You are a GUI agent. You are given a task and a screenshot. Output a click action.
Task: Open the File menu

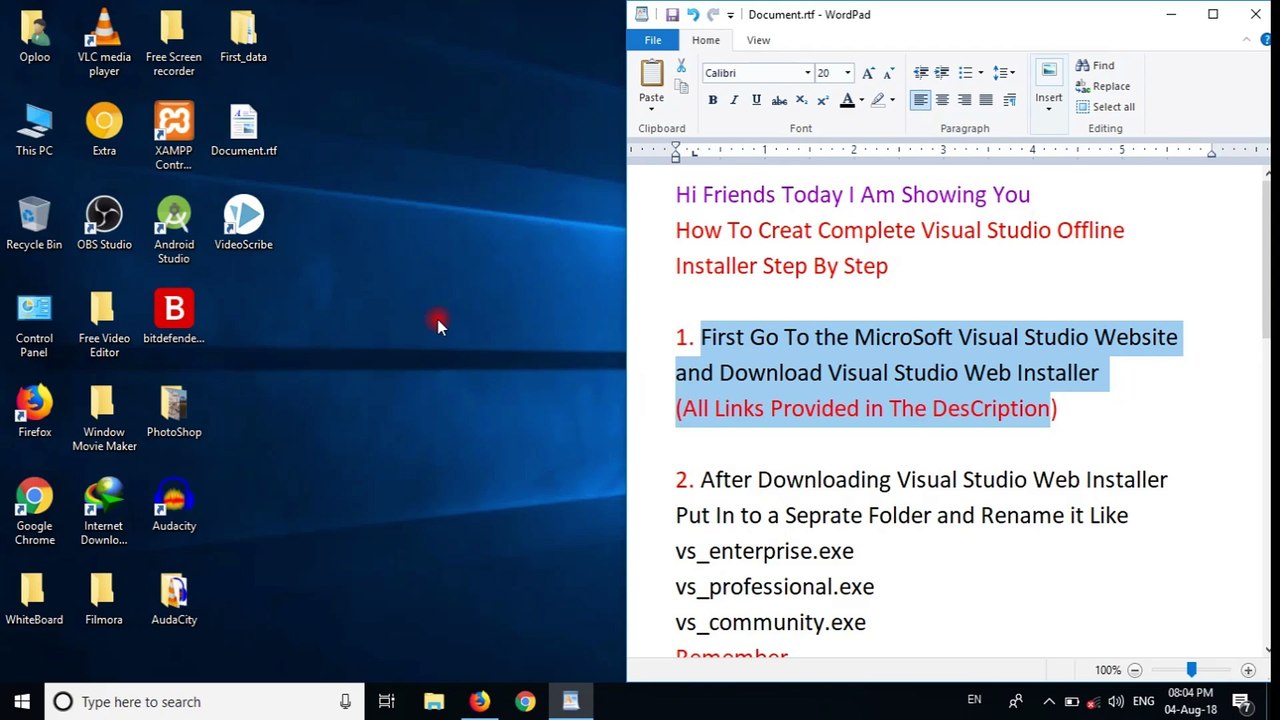pyautogui.click(x=653, y=40)
